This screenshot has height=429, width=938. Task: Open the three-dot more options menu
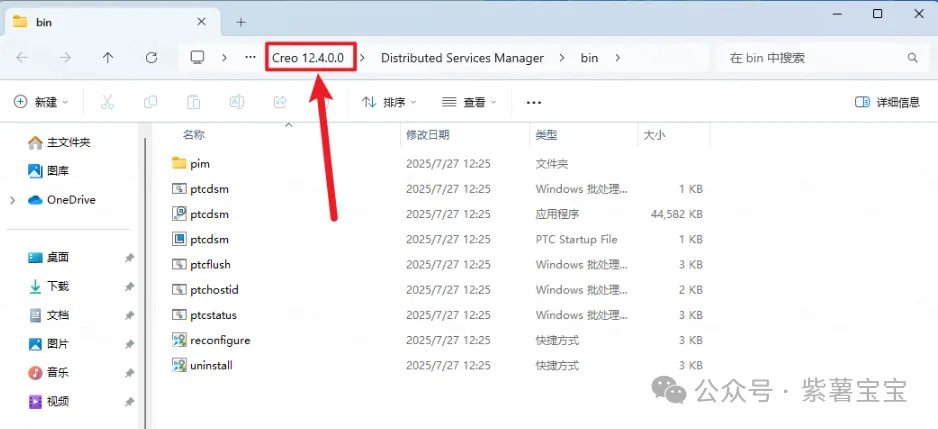(533, 102)
